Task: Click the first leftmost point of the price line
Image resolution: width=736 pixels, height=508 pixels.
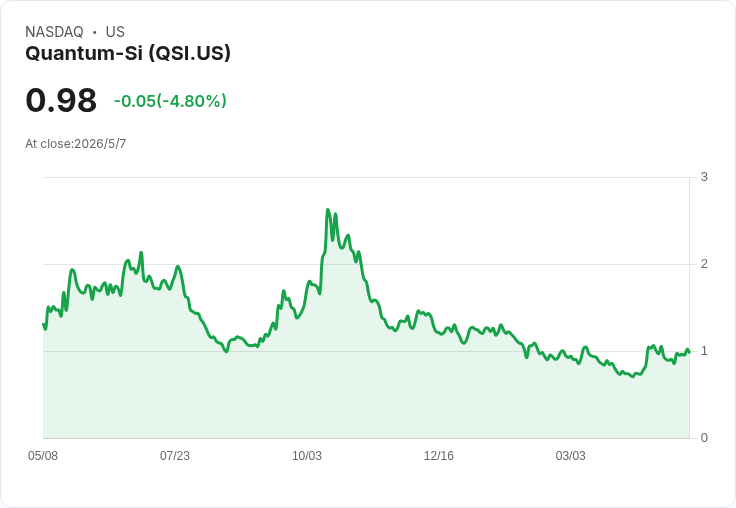Action: [43, 324]
